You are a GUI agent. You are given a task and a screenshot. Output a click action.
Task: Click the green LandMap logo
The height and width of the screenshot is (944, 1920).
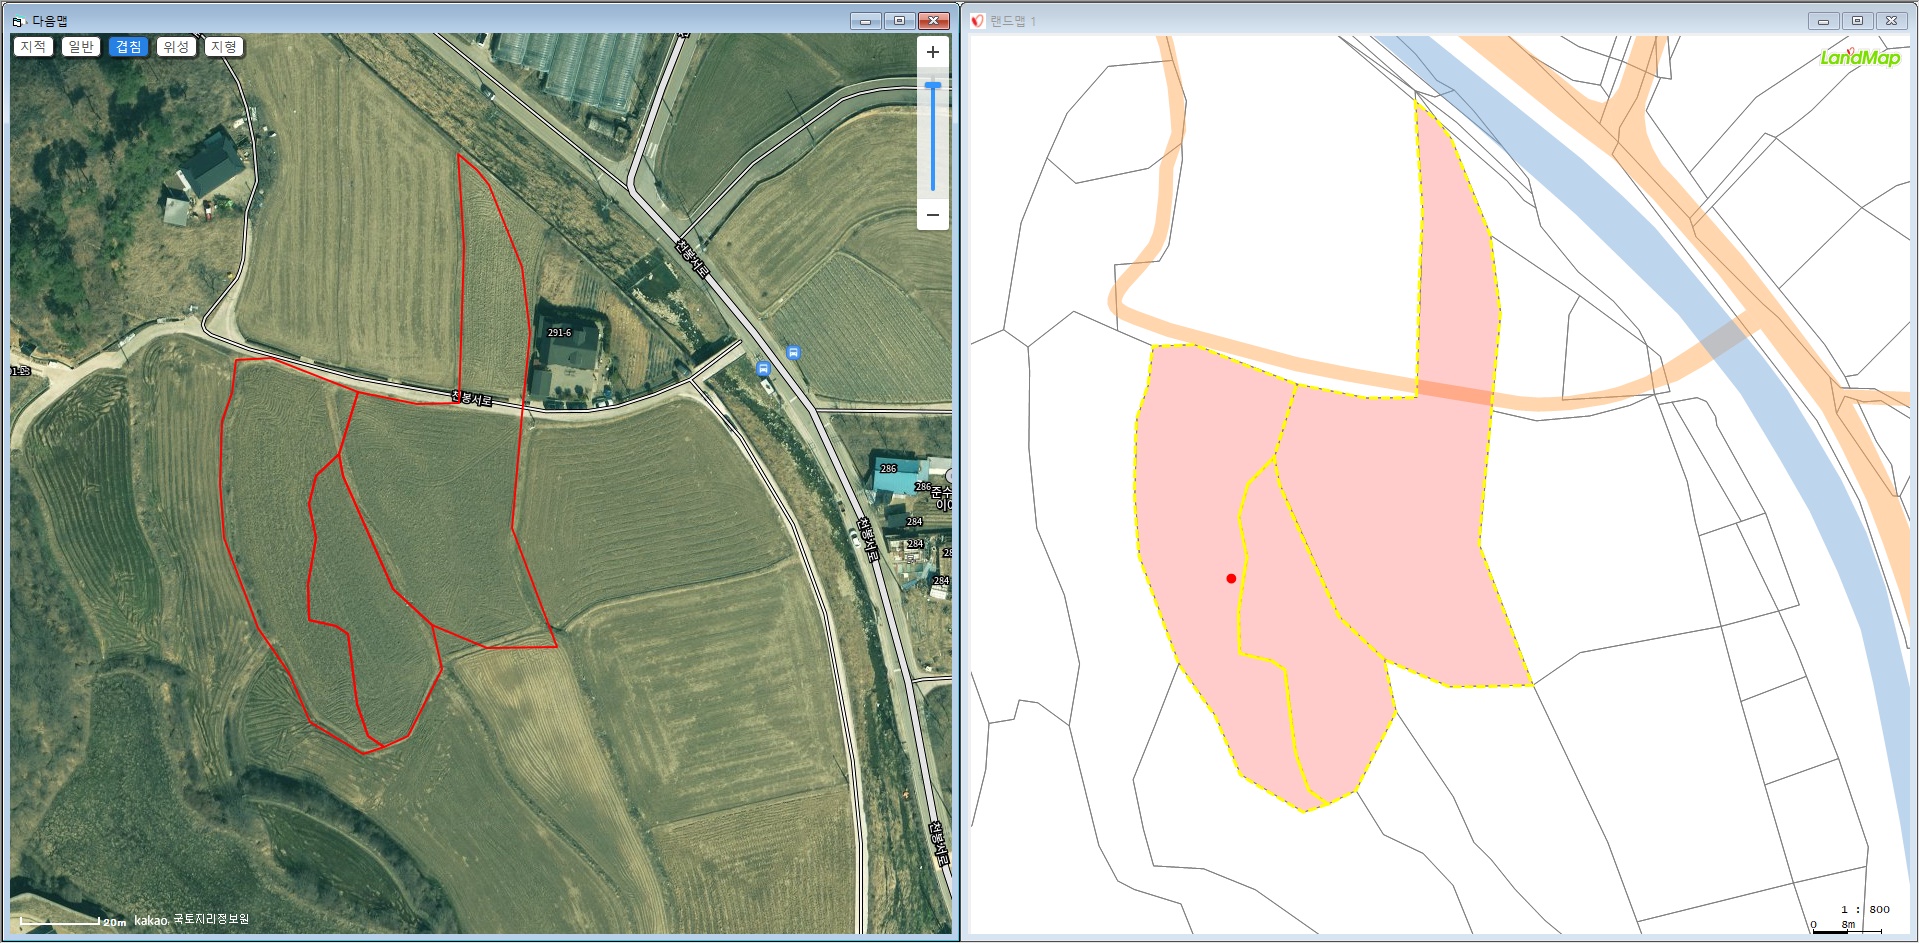[x=1859, y=57]
